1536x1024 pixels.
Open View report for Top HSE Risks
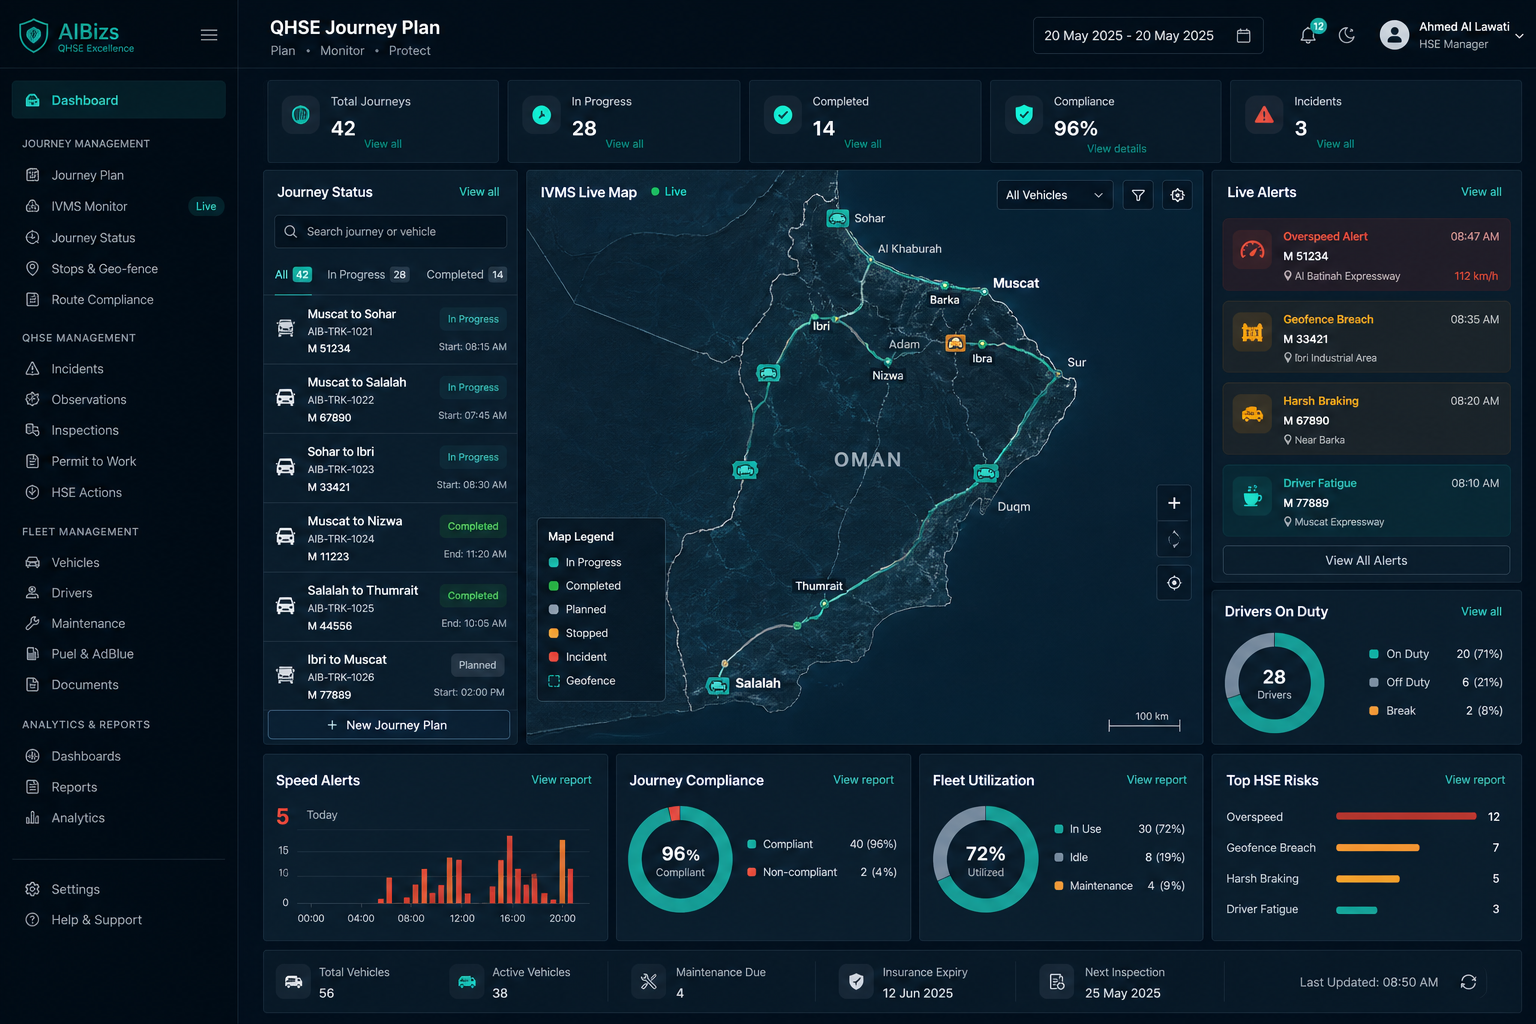click(x=1475, y=780)
